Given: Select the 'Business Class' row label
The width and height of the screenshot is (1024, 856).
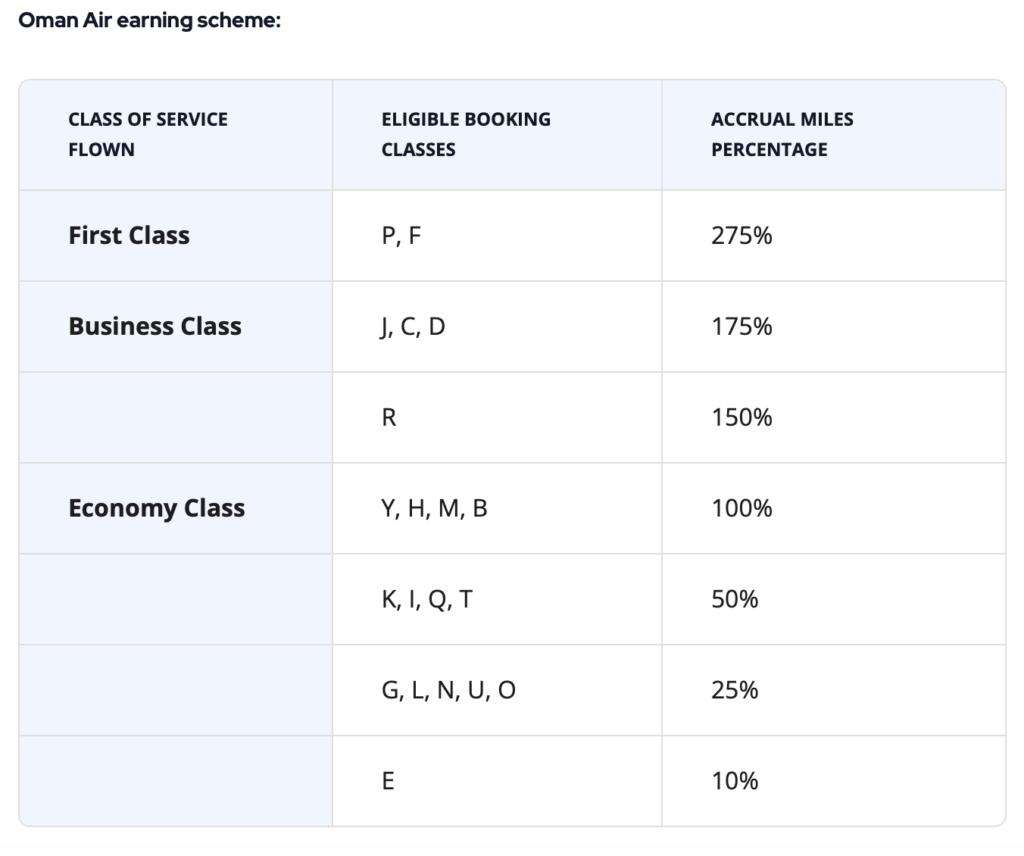Looking at the screenshot, I should coord(155,327).
